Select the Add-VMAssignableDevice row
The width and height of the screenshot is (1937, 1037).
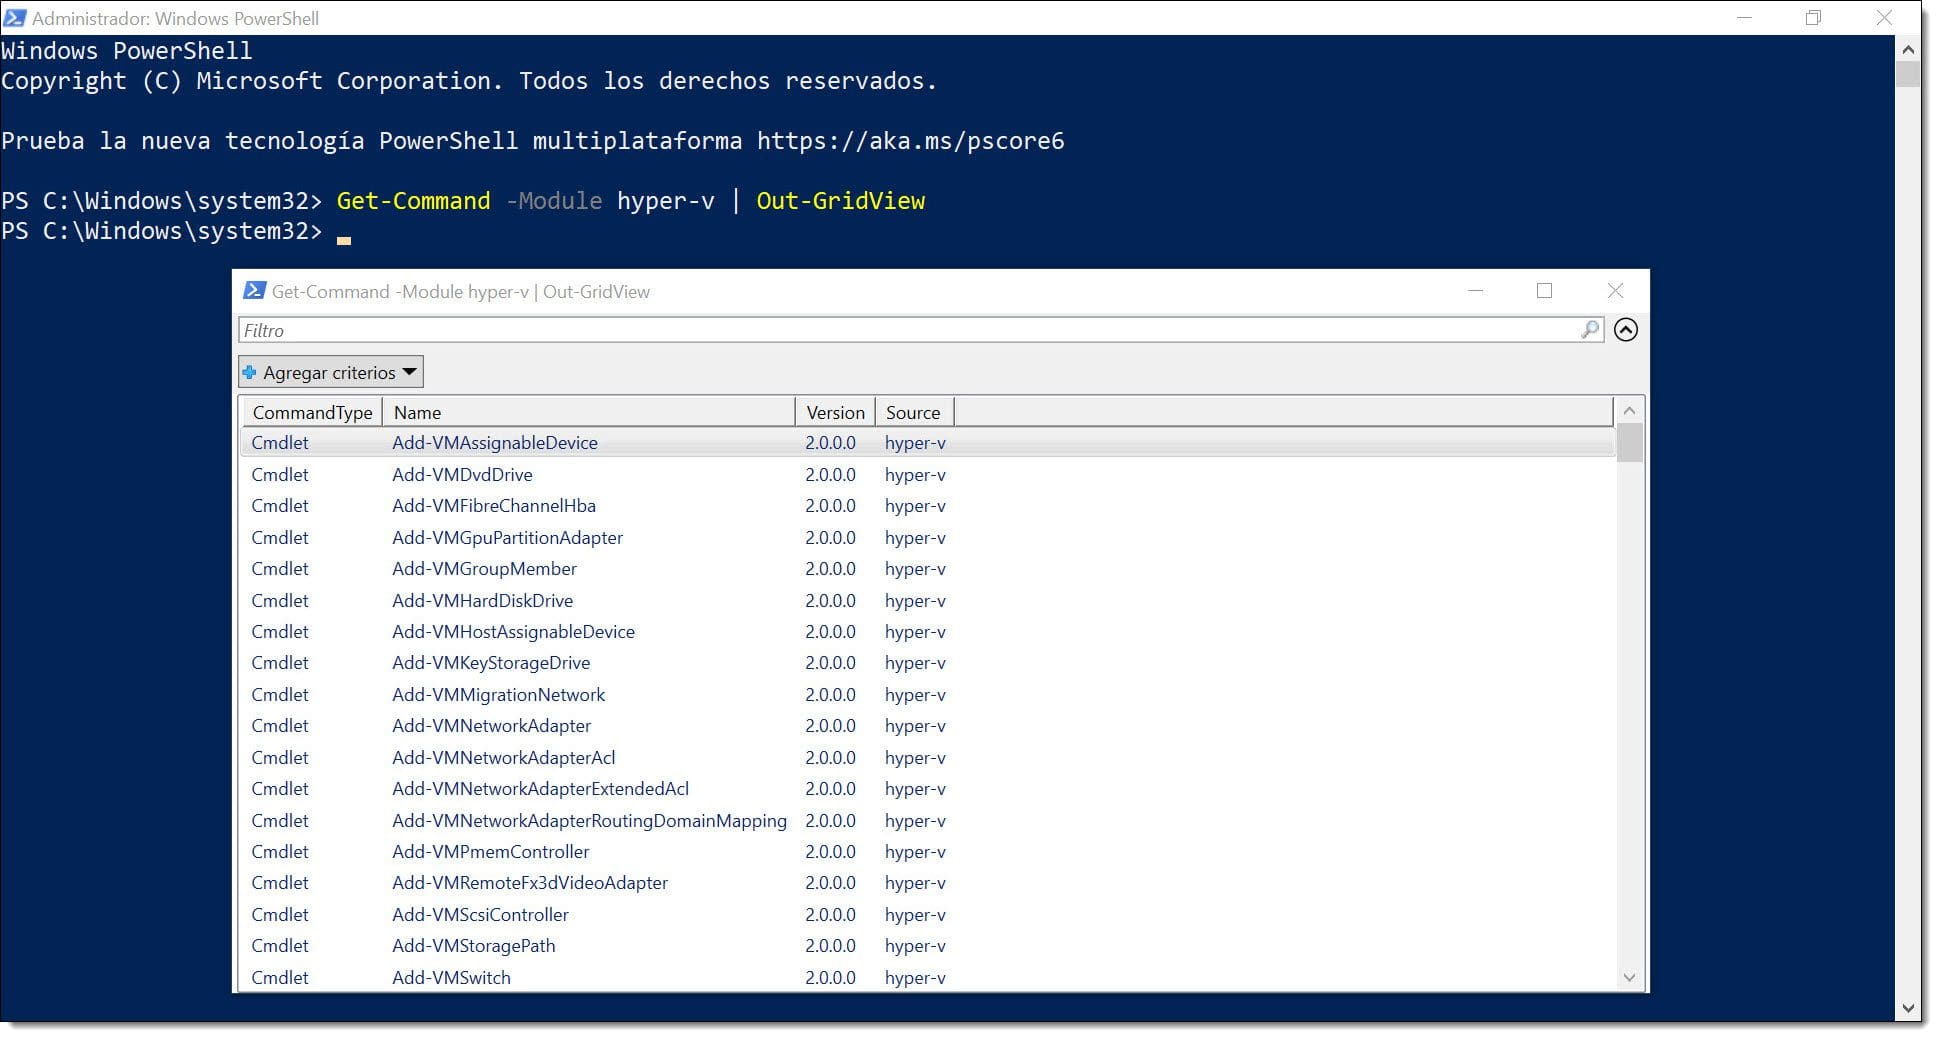pos(927,443)
